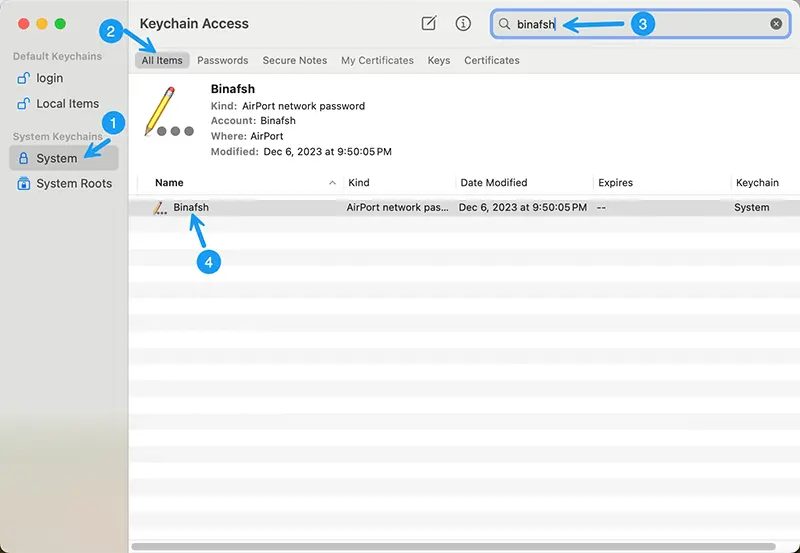
Task: Sort by the Kind column
Action: 359,183
